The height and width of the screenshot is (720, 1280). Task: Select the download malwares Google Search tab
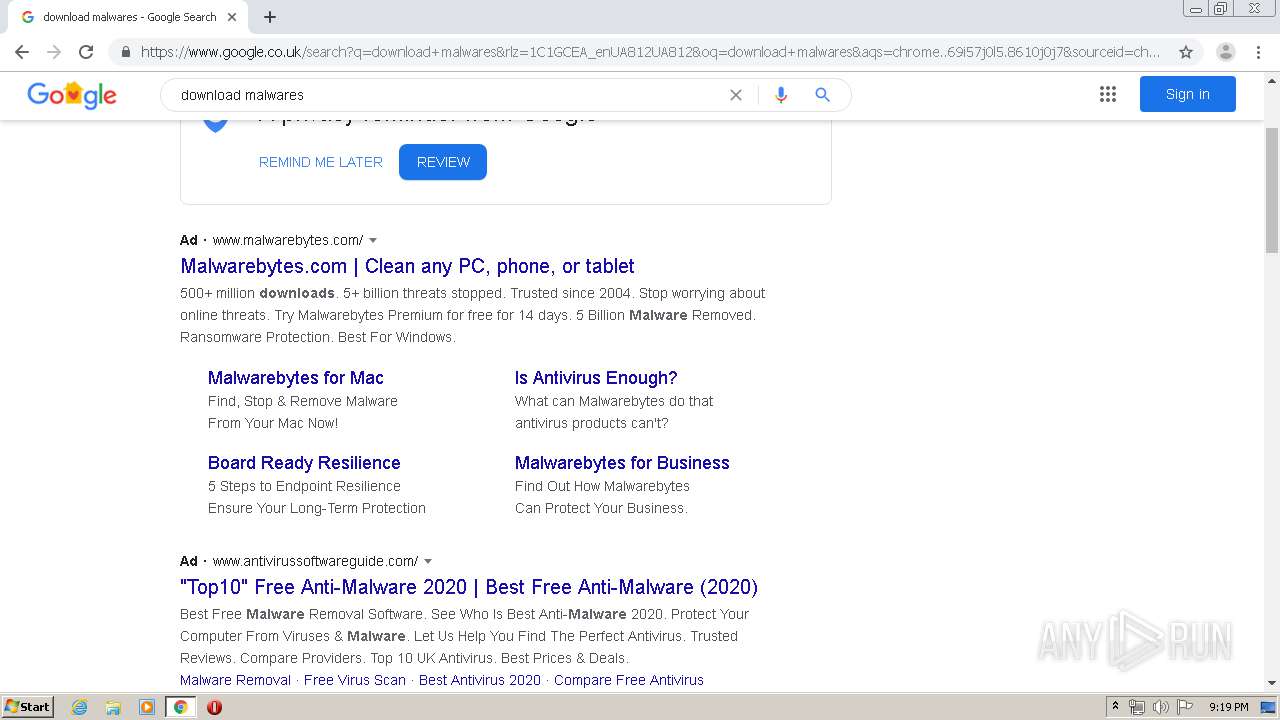(x=128, y=17)
